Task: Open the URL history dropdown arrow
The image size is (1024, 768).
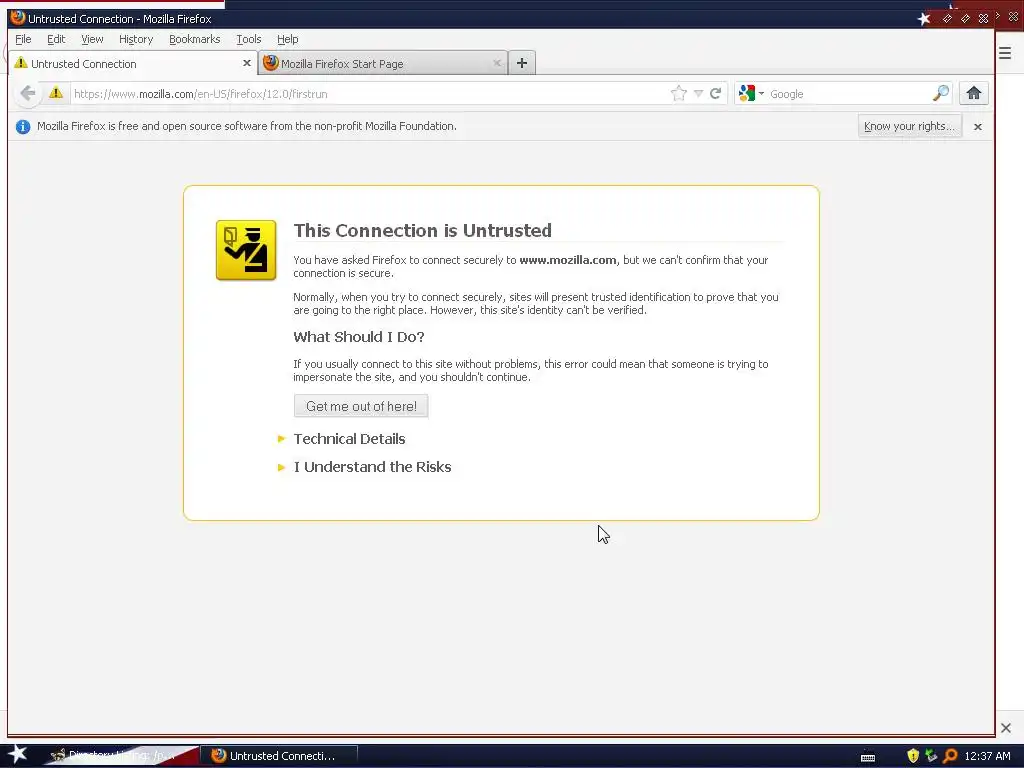Action: coord(697,93)
